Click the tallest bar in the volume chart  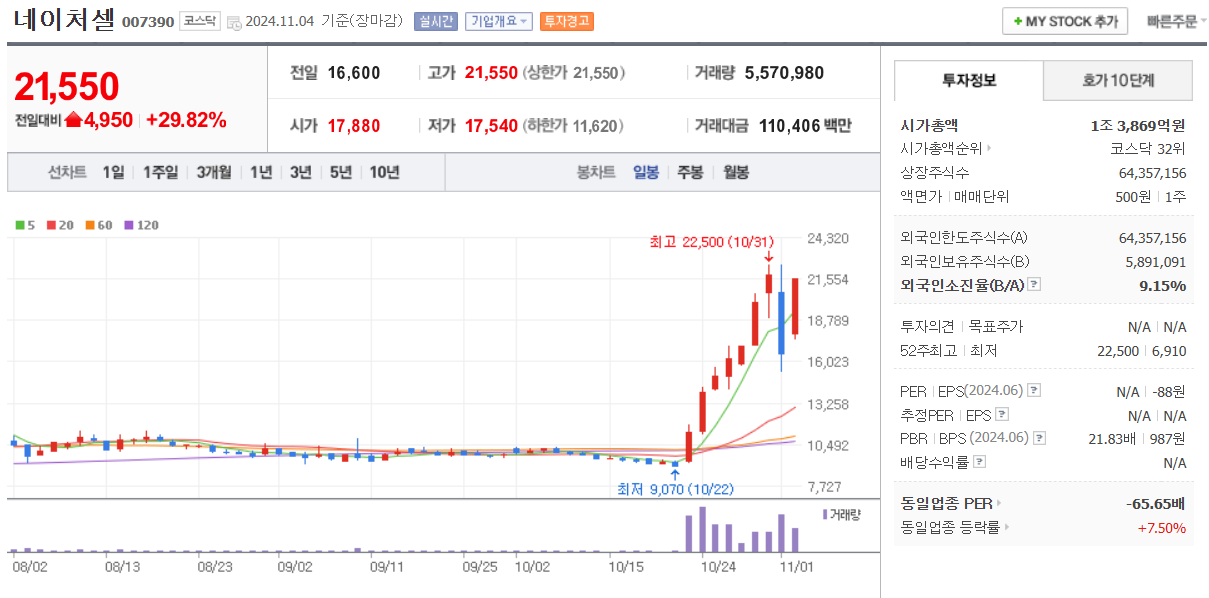[702, 529]
